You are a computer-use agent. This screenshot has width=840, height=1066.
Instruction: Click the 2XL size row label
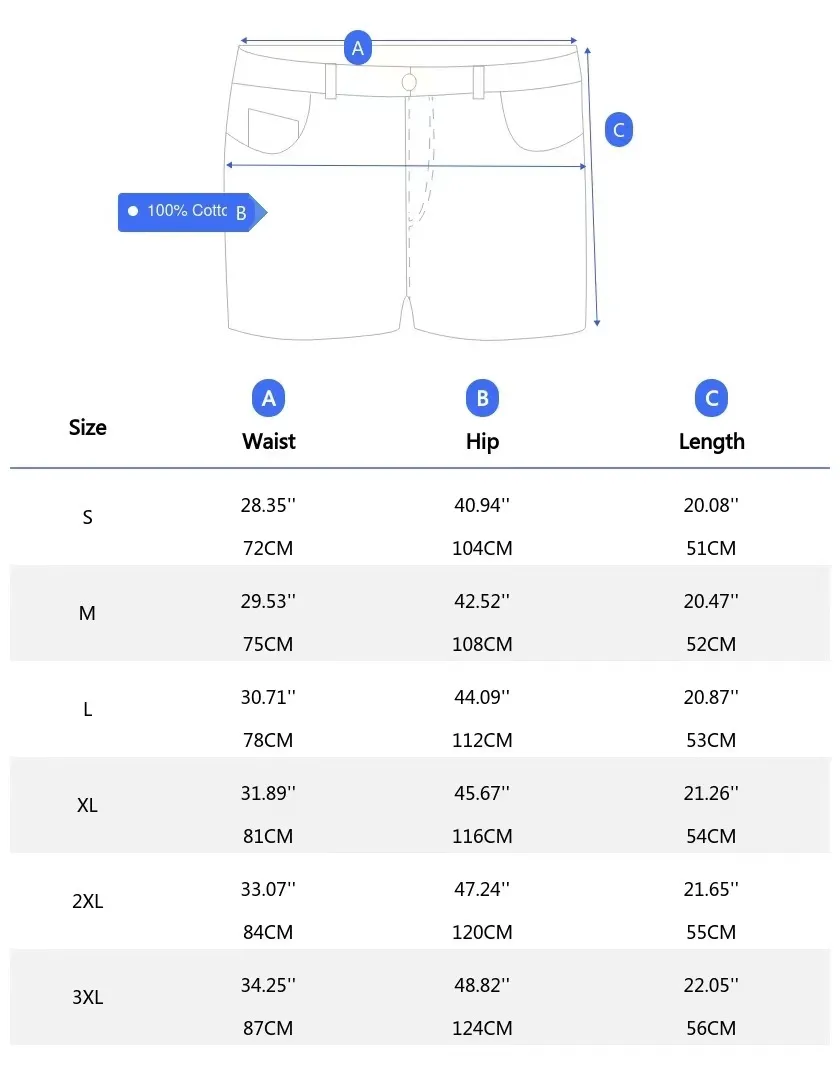pyautogui.click(x=87, y=901)
